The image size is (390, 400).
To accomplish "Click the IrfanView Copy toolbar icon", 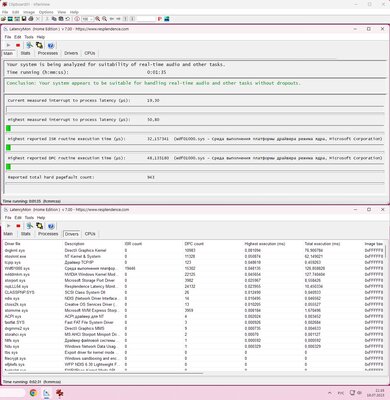I will [54, 19].
